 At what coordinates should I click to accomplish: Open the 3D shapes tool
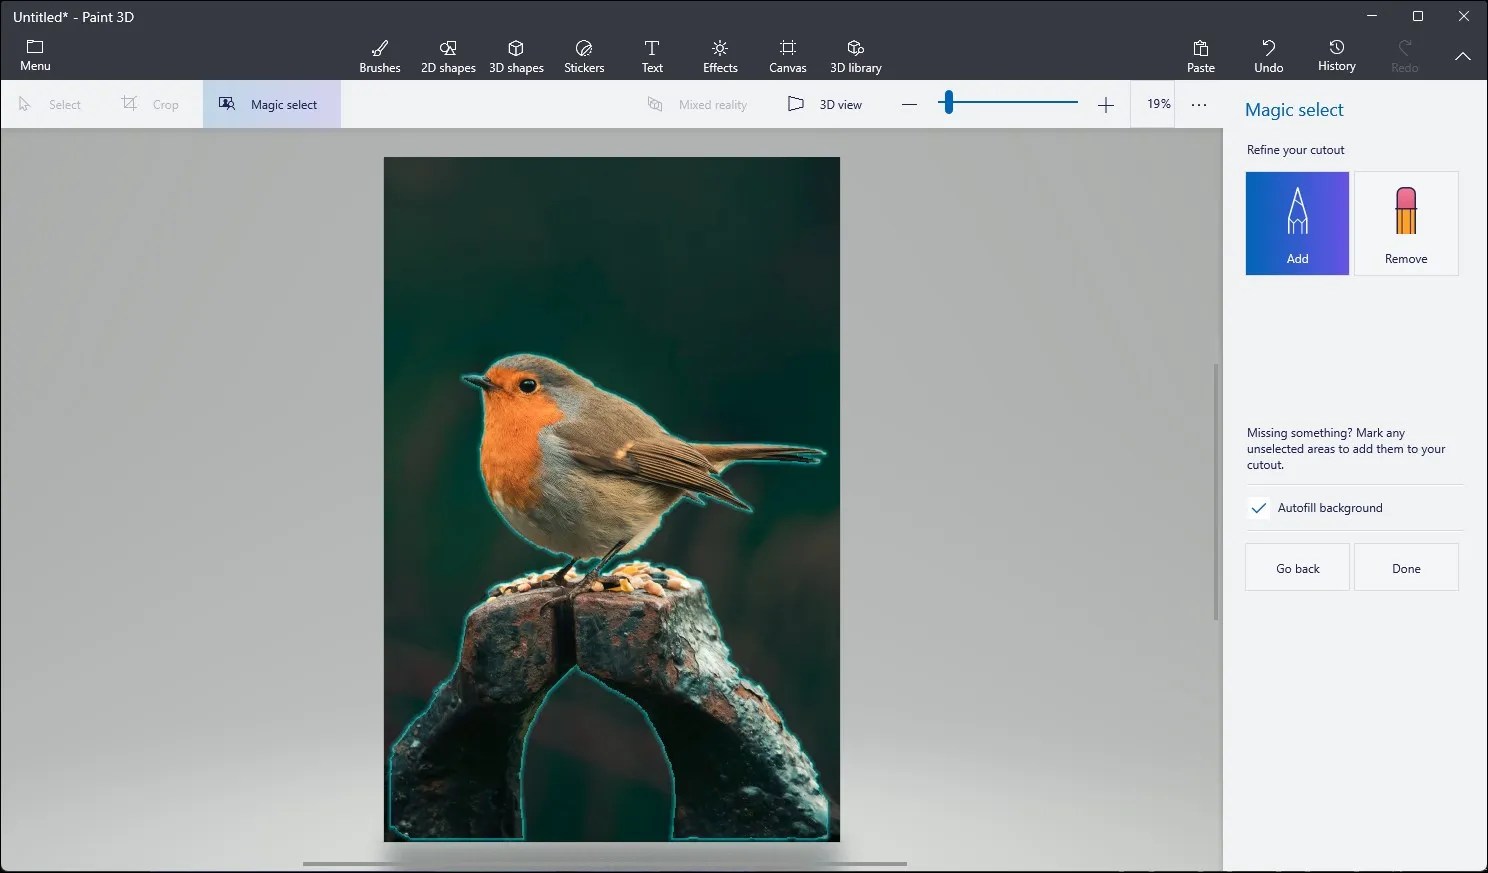click(516, 55)
